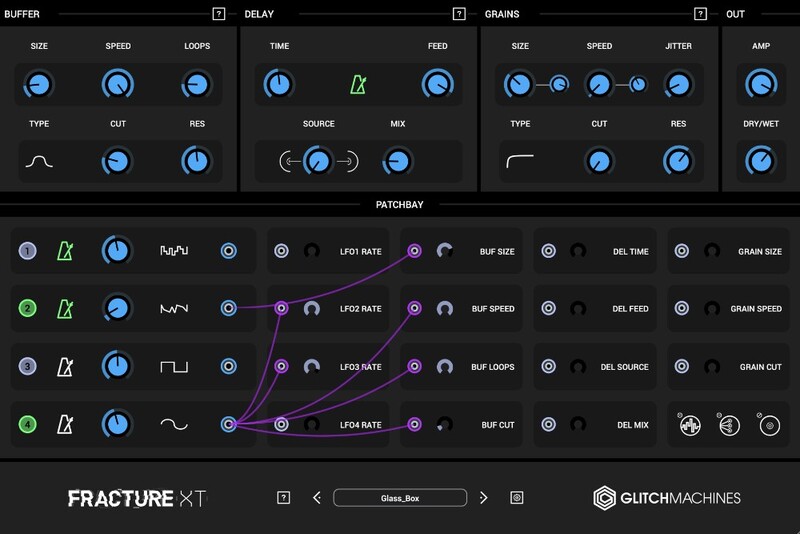Image resolution: width=800 pixels, height=534 pixels.
Task: Click the concentric circle randomize icon
Action: coord(769,425)
